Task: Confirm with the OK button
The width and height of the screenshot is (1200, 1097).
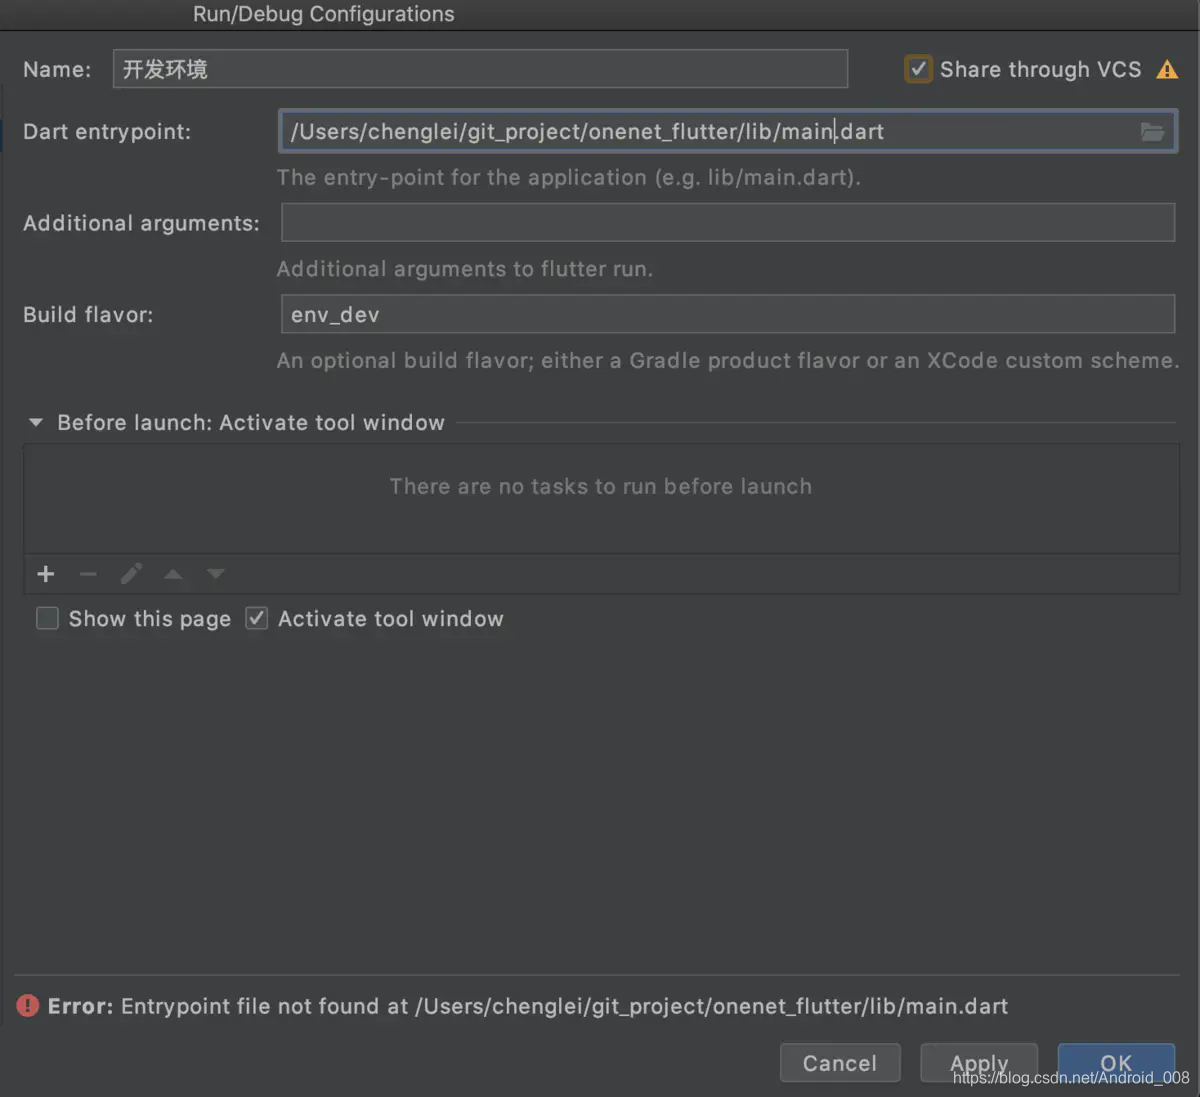Action: coord(1116,1063)
